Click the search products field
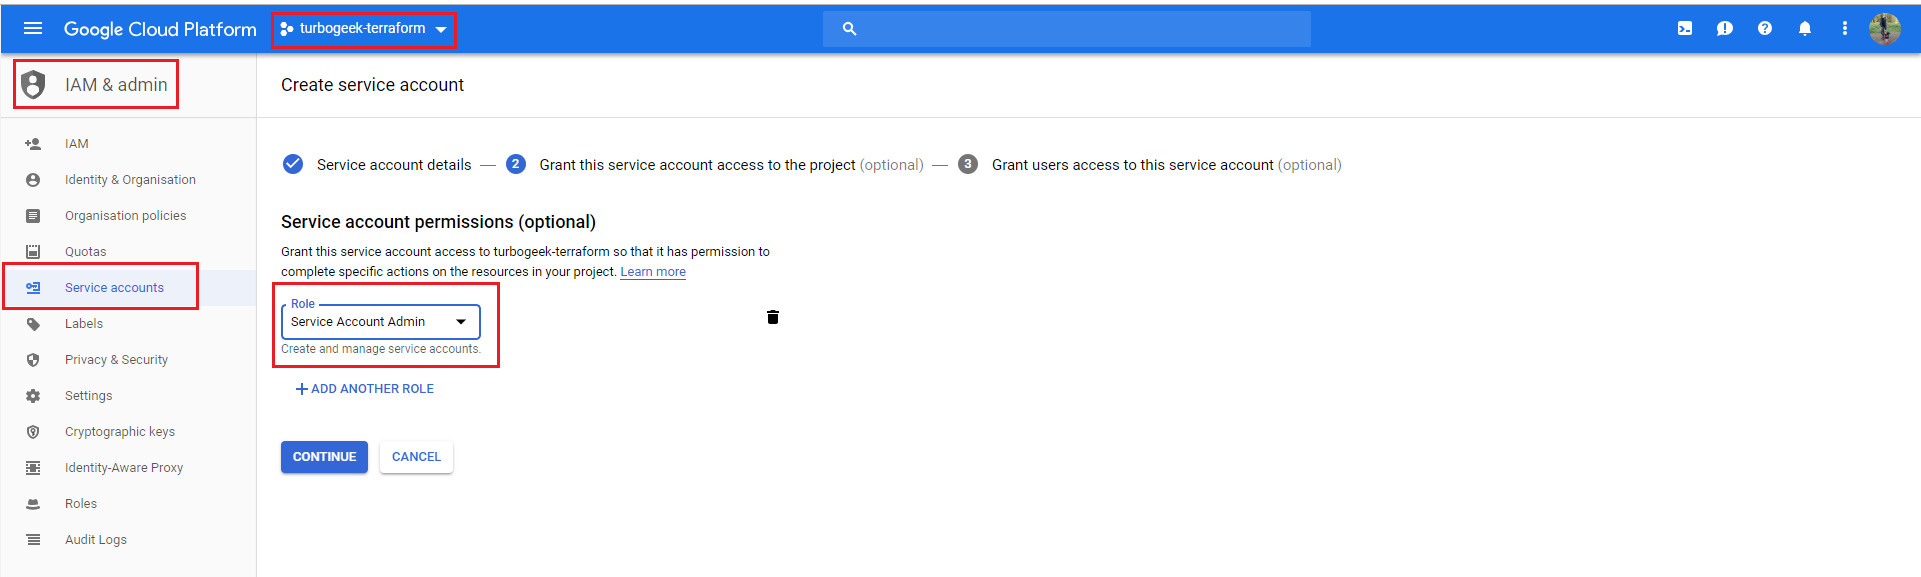The width and height of the screenshot is (1921, 577). (1067, 29)
